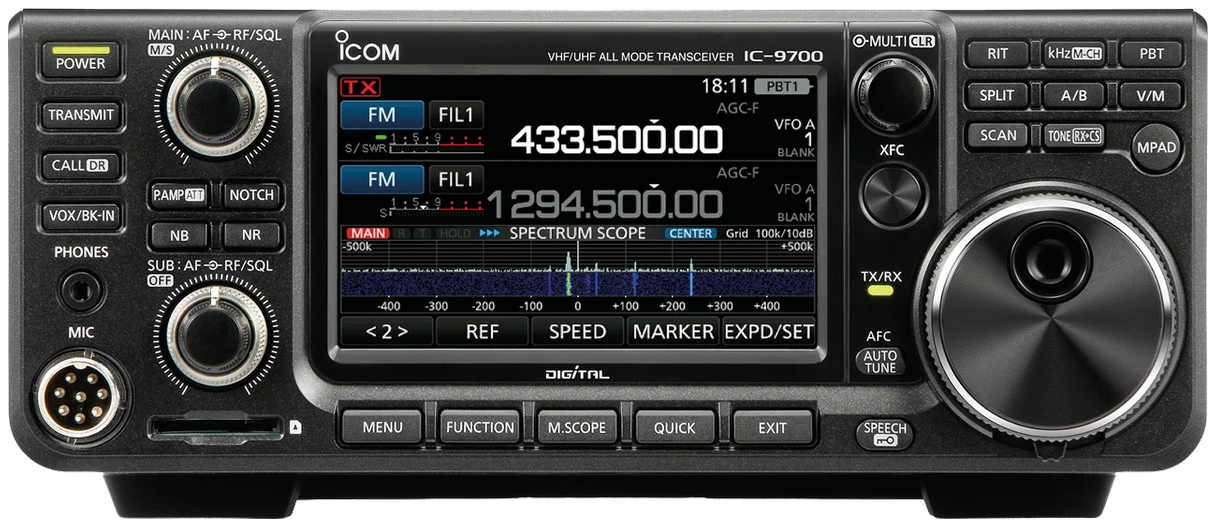Open the QUICK menu button

tap(675, 428)
